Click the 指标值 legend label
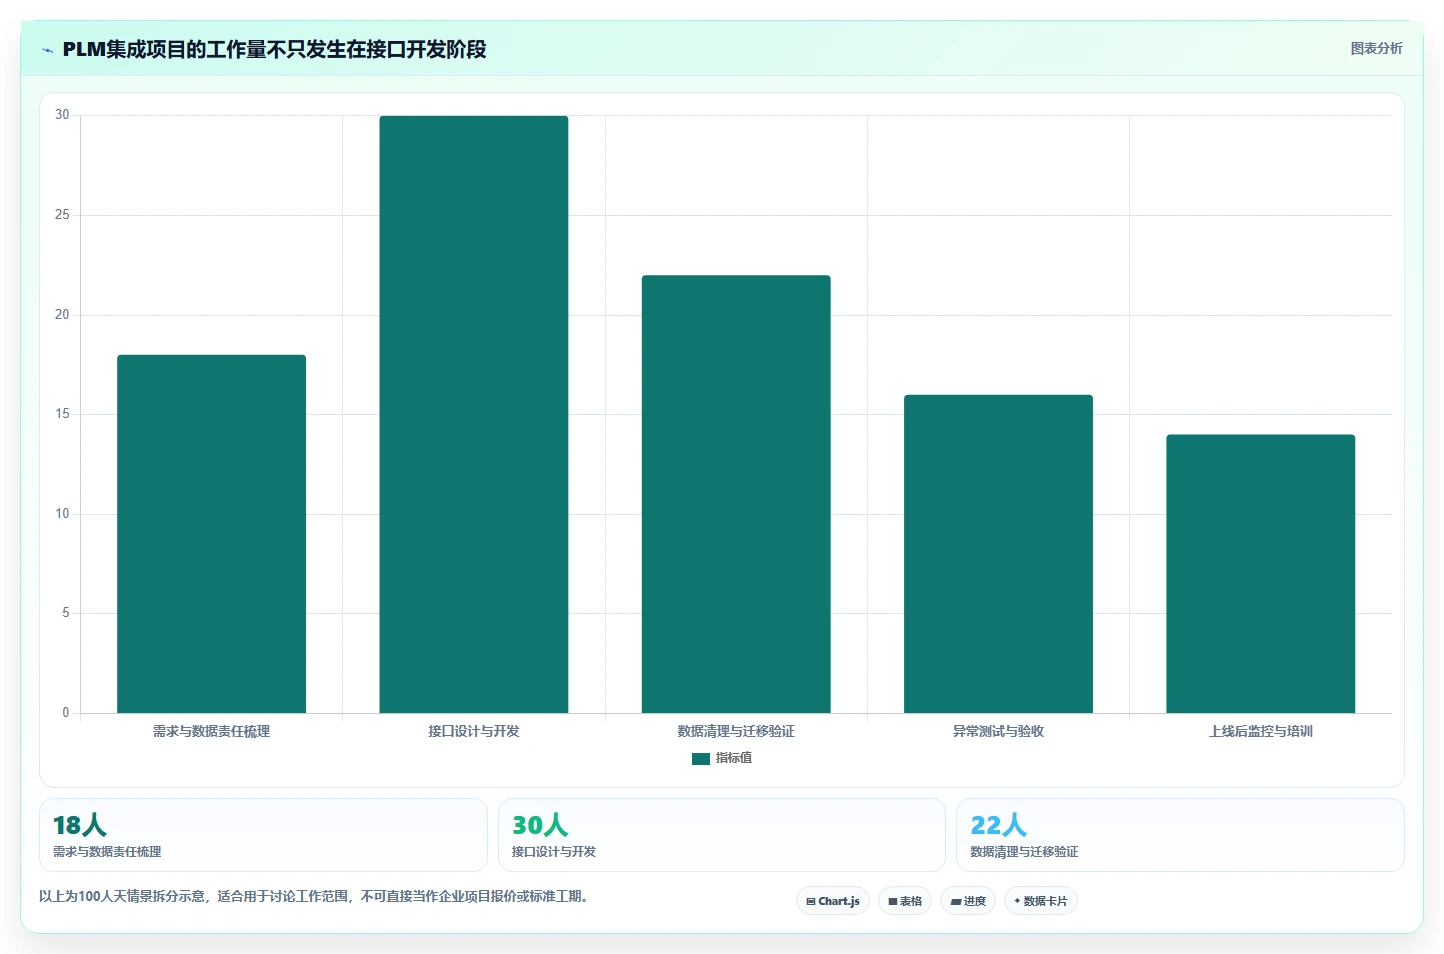1444x954 pixels. tap(734, 758)
